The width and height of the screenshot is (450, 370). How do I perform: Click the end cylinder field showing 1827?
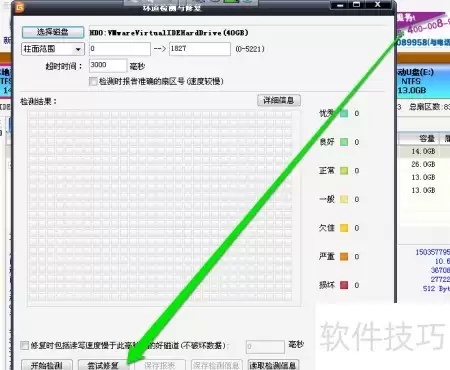(200, 49)
